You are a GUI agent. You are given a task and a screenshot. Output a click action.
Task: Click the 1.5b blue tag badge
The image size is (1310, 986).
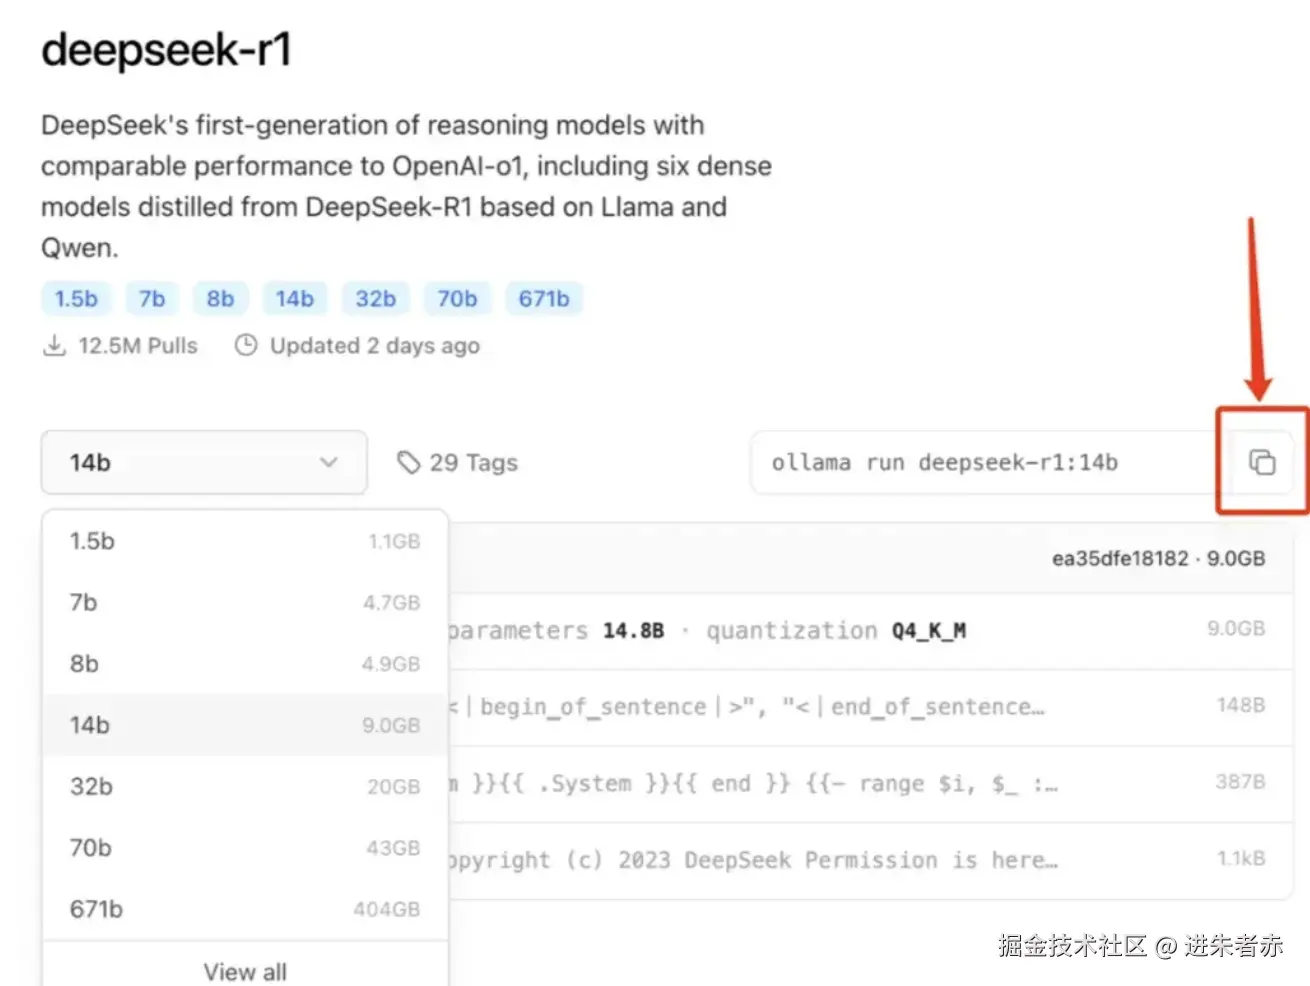pyautogui.click(x=76, y=299)
